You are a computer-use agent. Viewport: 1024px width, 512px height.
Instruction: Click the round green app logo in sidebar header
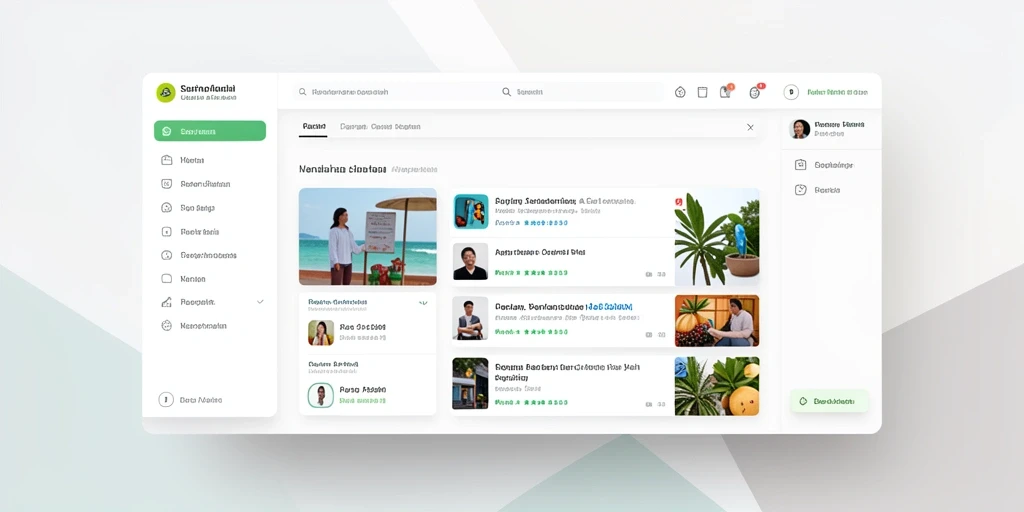click(x=166, y=93)
